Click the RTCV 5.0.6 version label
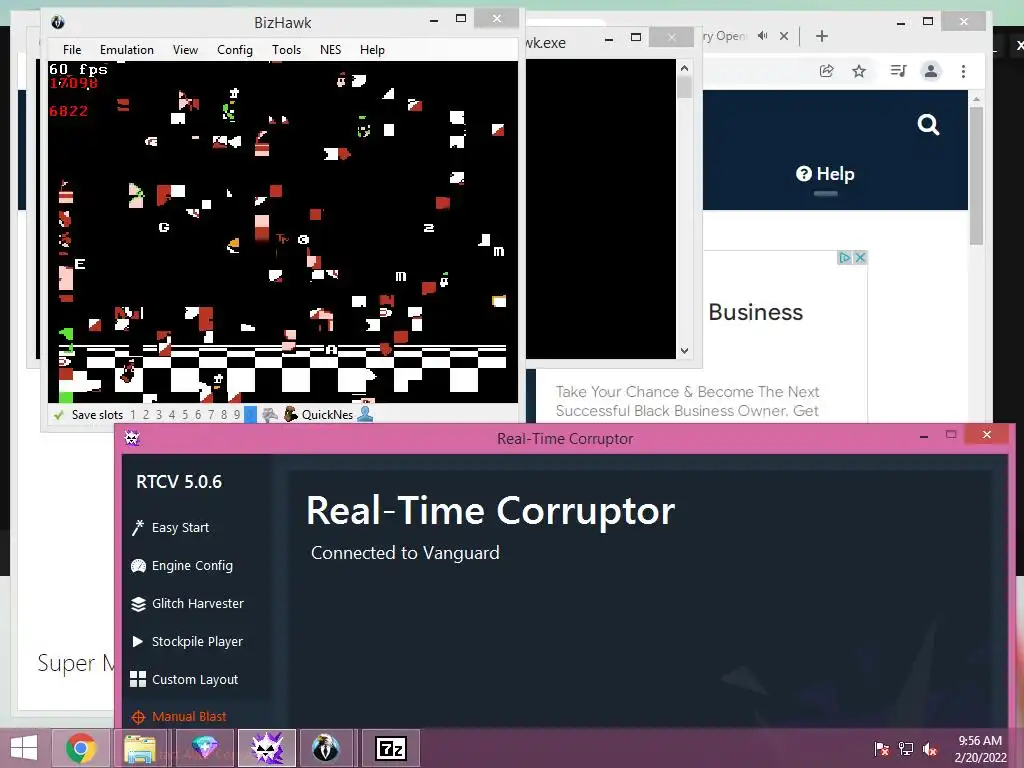1024x768 pixels. coord(179,482)
